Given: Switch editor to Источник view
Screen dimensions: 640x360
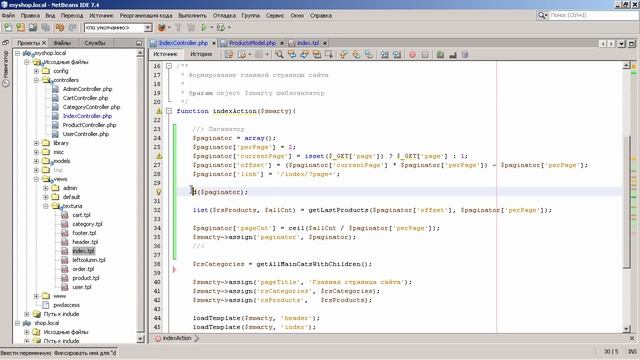Looking at the screenshot, I should click(x=166, y=54).
